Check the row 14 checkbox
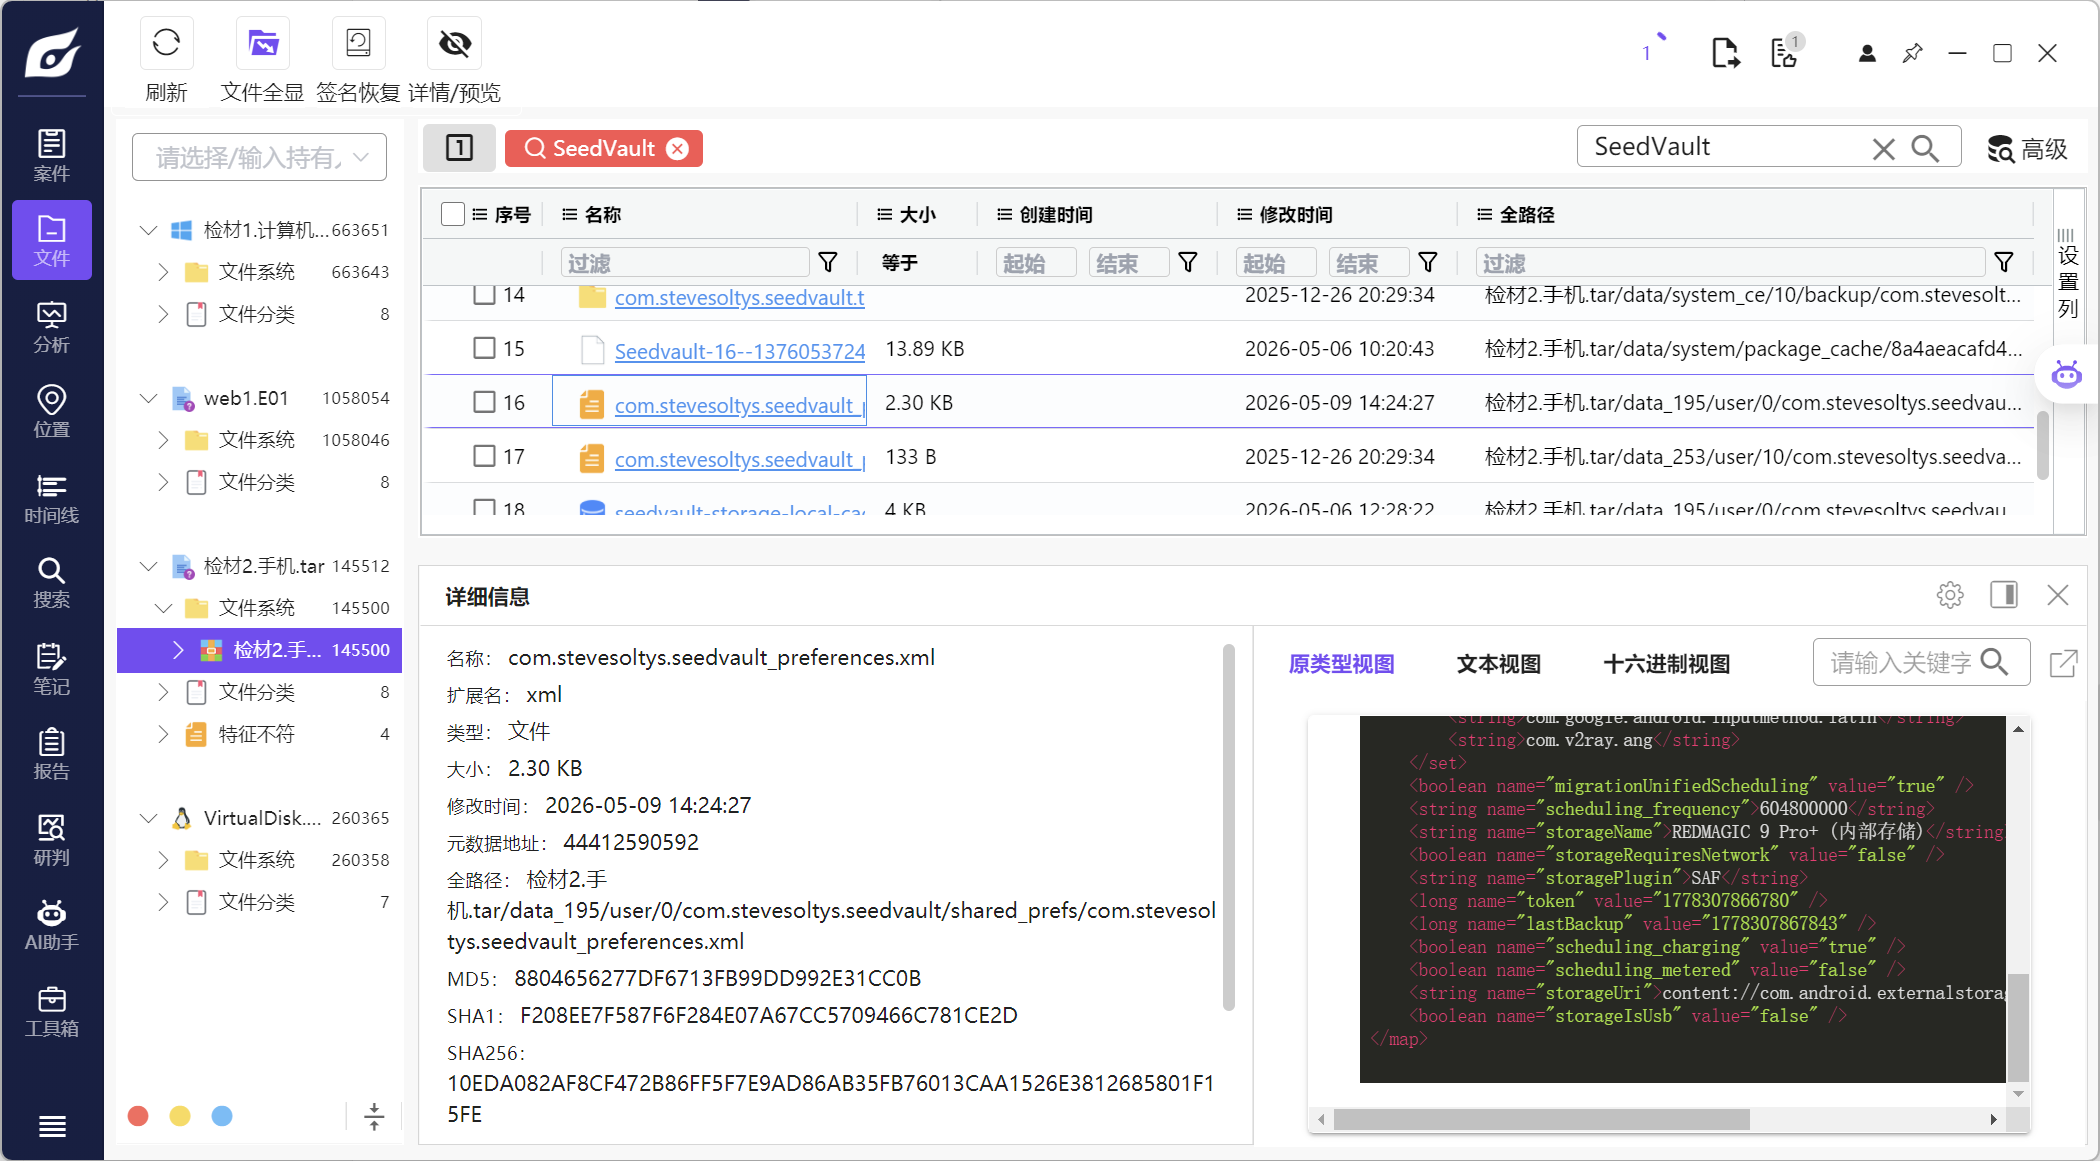The width and height of the screenshot is (2100, 1161). pyautogui.click(x=484, y=294)
